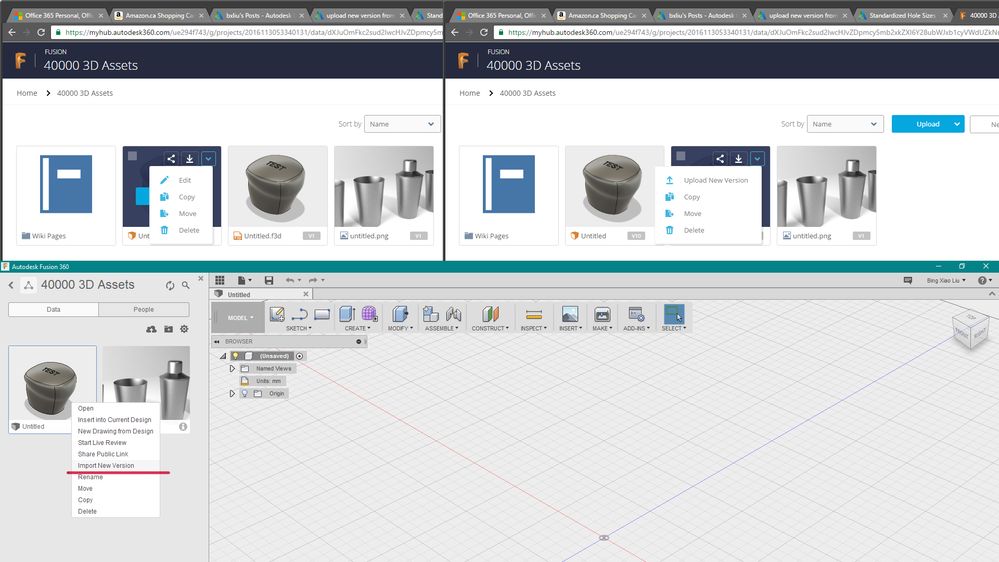Click the Create Form purple sphere icon
The image size is (999, 562).
click(x=370, y=314)
